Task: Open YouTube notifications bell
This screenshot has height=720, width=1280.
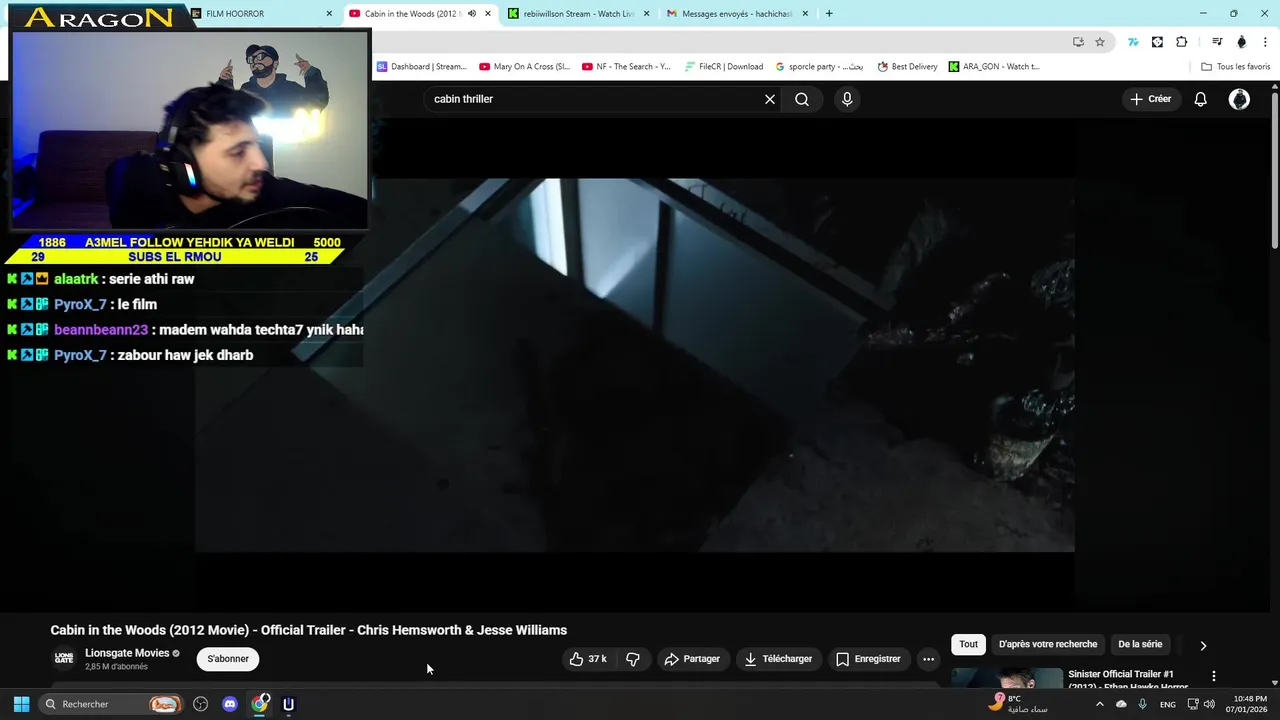Action: tap(1201, 99)
